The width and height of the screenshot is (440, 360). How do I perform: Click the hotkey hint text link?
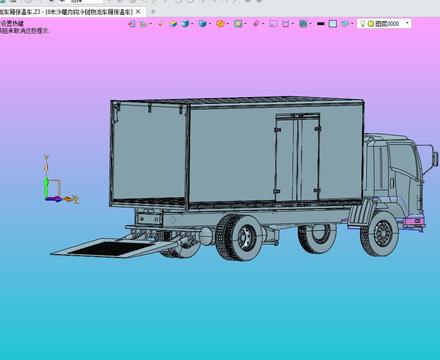[12, 23]
